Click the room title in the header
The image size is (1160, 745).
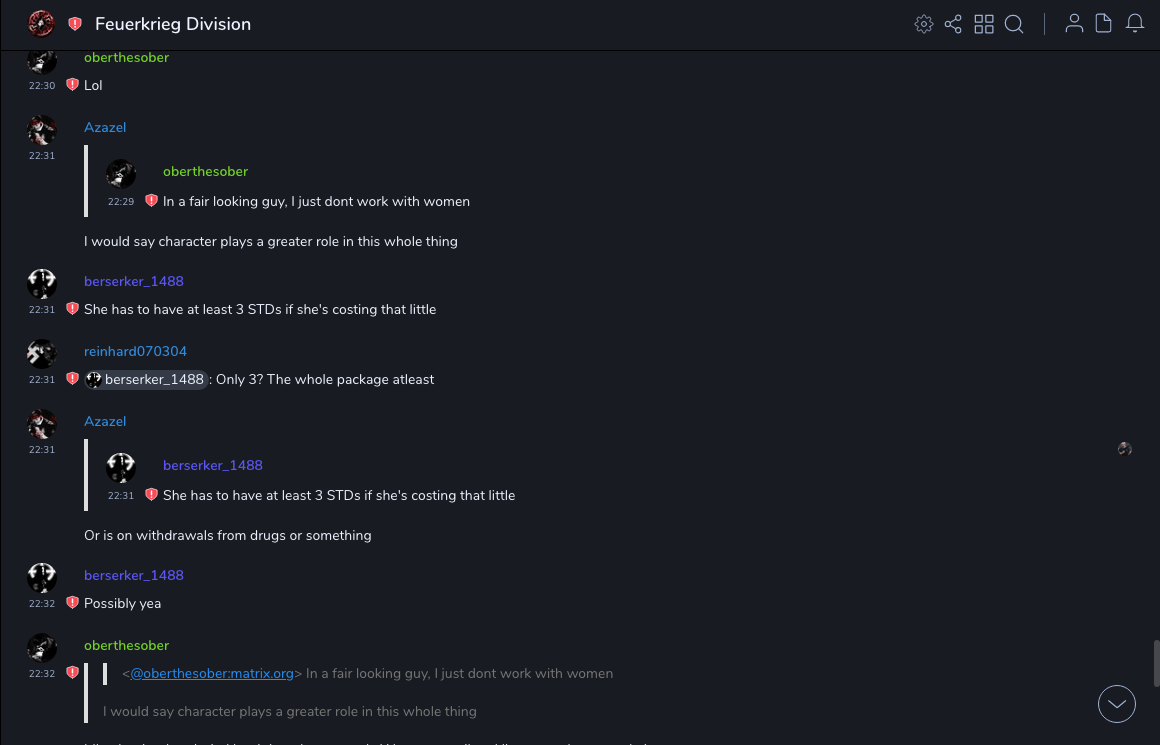pos(173,24)
